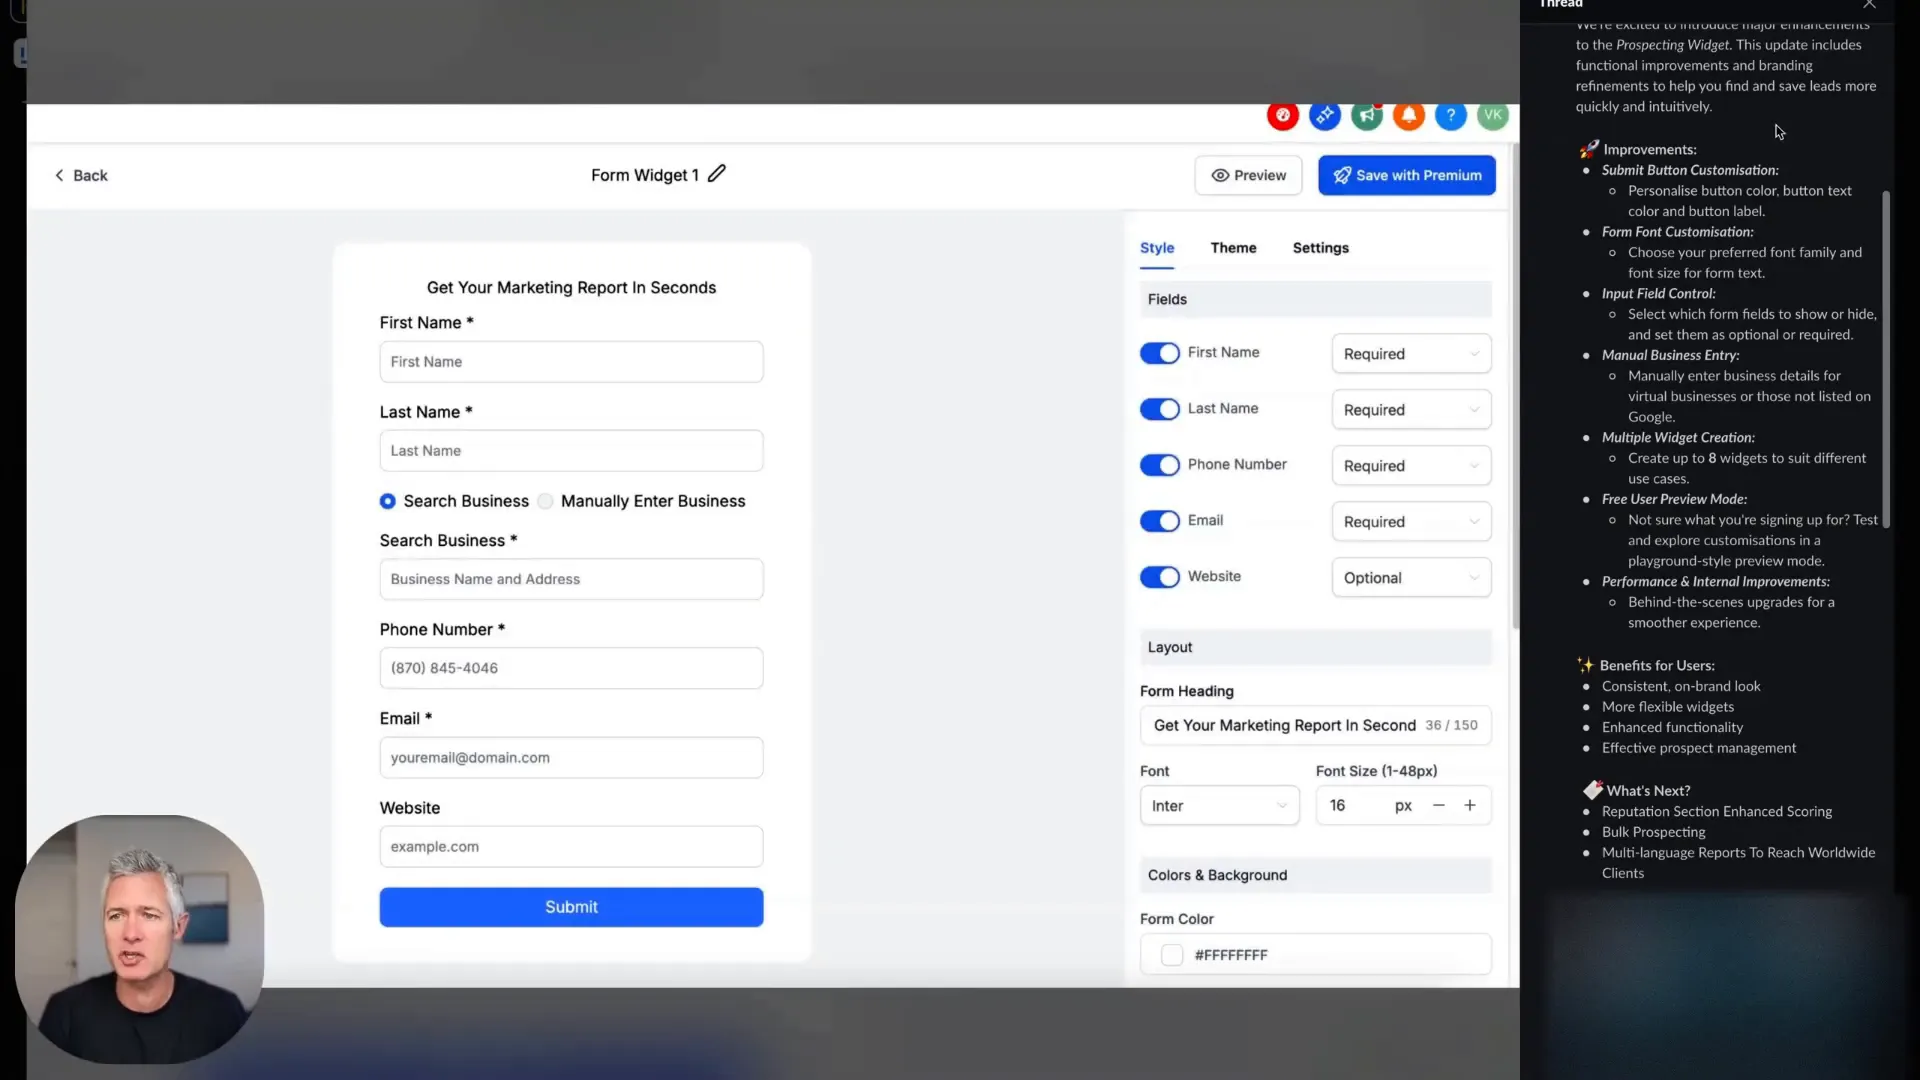The height and width of the screenshot is (1080, 1920).
Task: Click 'Improvements:' heading in Thread panel
Action: (1649, 150)
